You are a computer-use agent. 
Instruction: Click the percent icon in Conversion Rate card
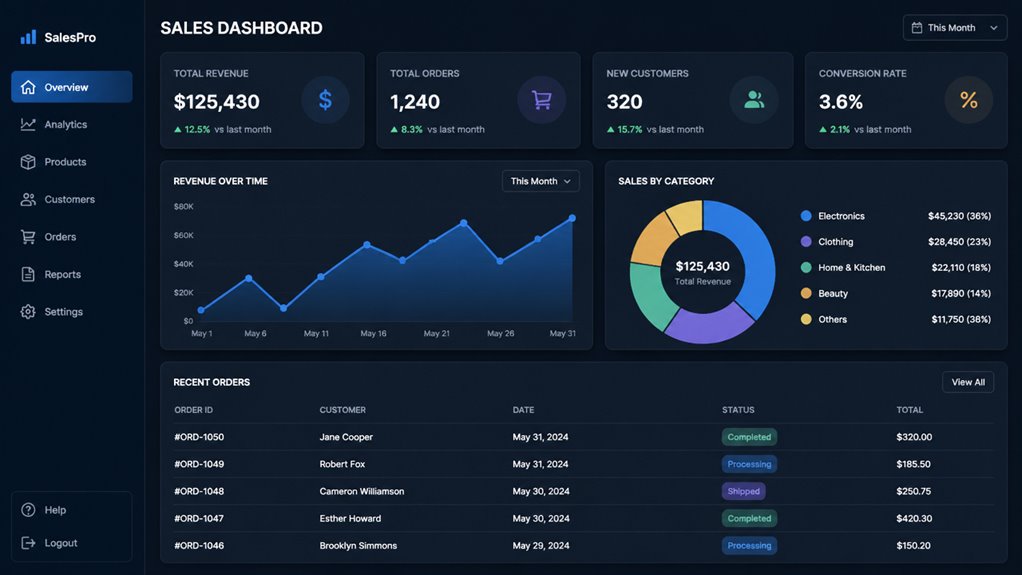969,100
